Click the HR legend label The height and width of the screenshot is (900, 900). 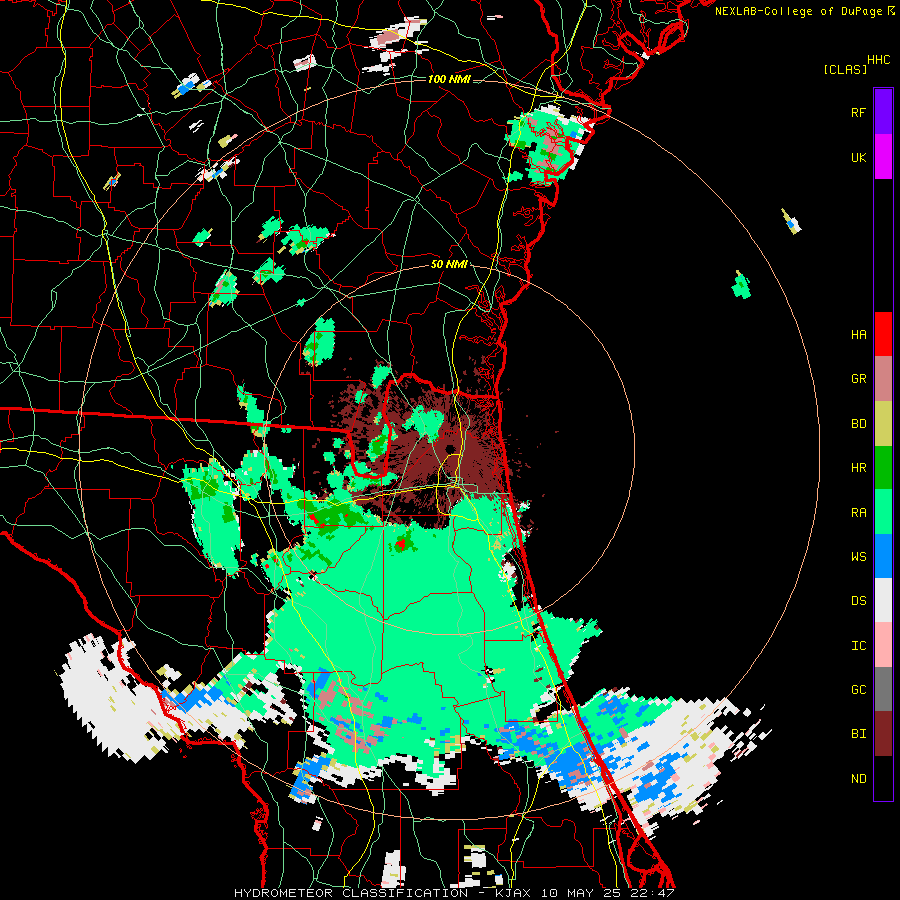pos(858,468)
